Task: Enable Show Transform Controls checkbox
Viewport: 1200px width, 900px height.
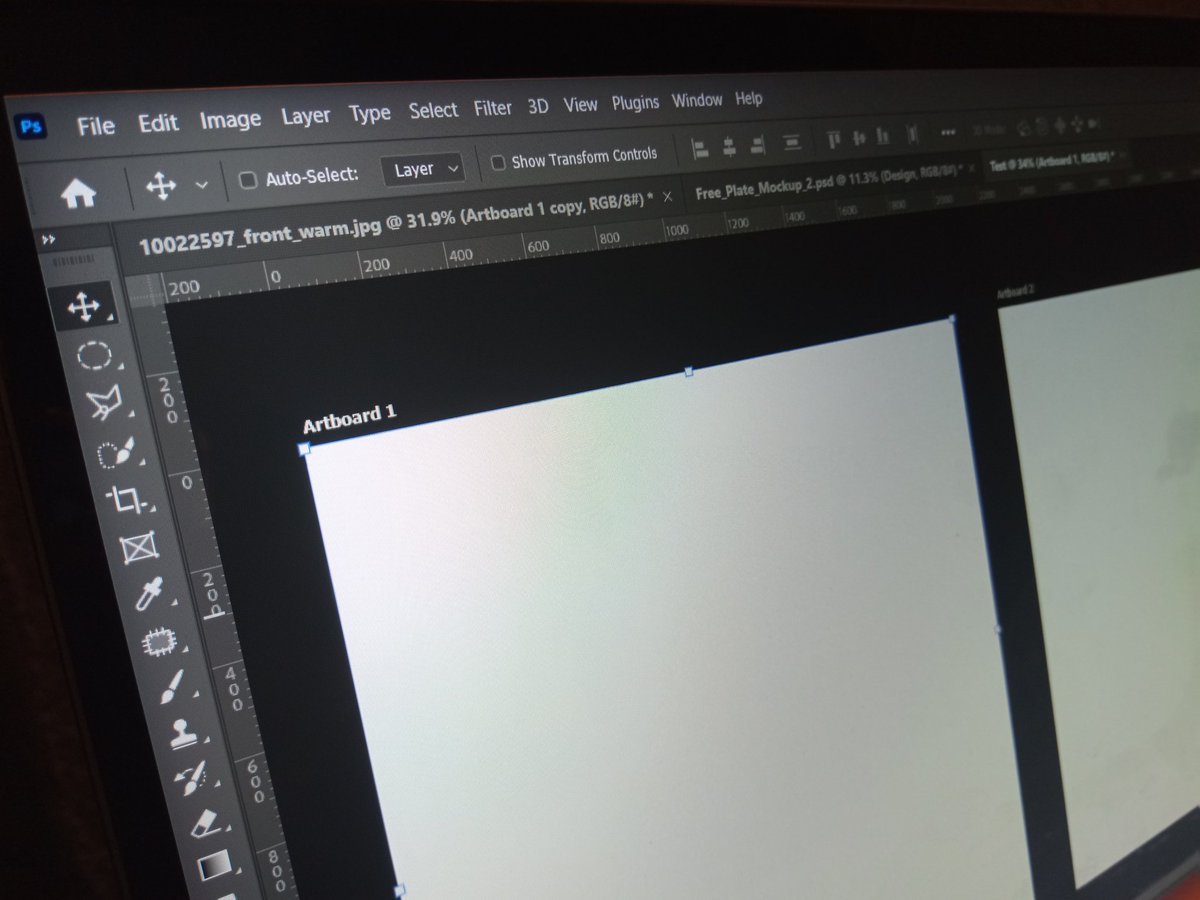Action: click(497, 162)
